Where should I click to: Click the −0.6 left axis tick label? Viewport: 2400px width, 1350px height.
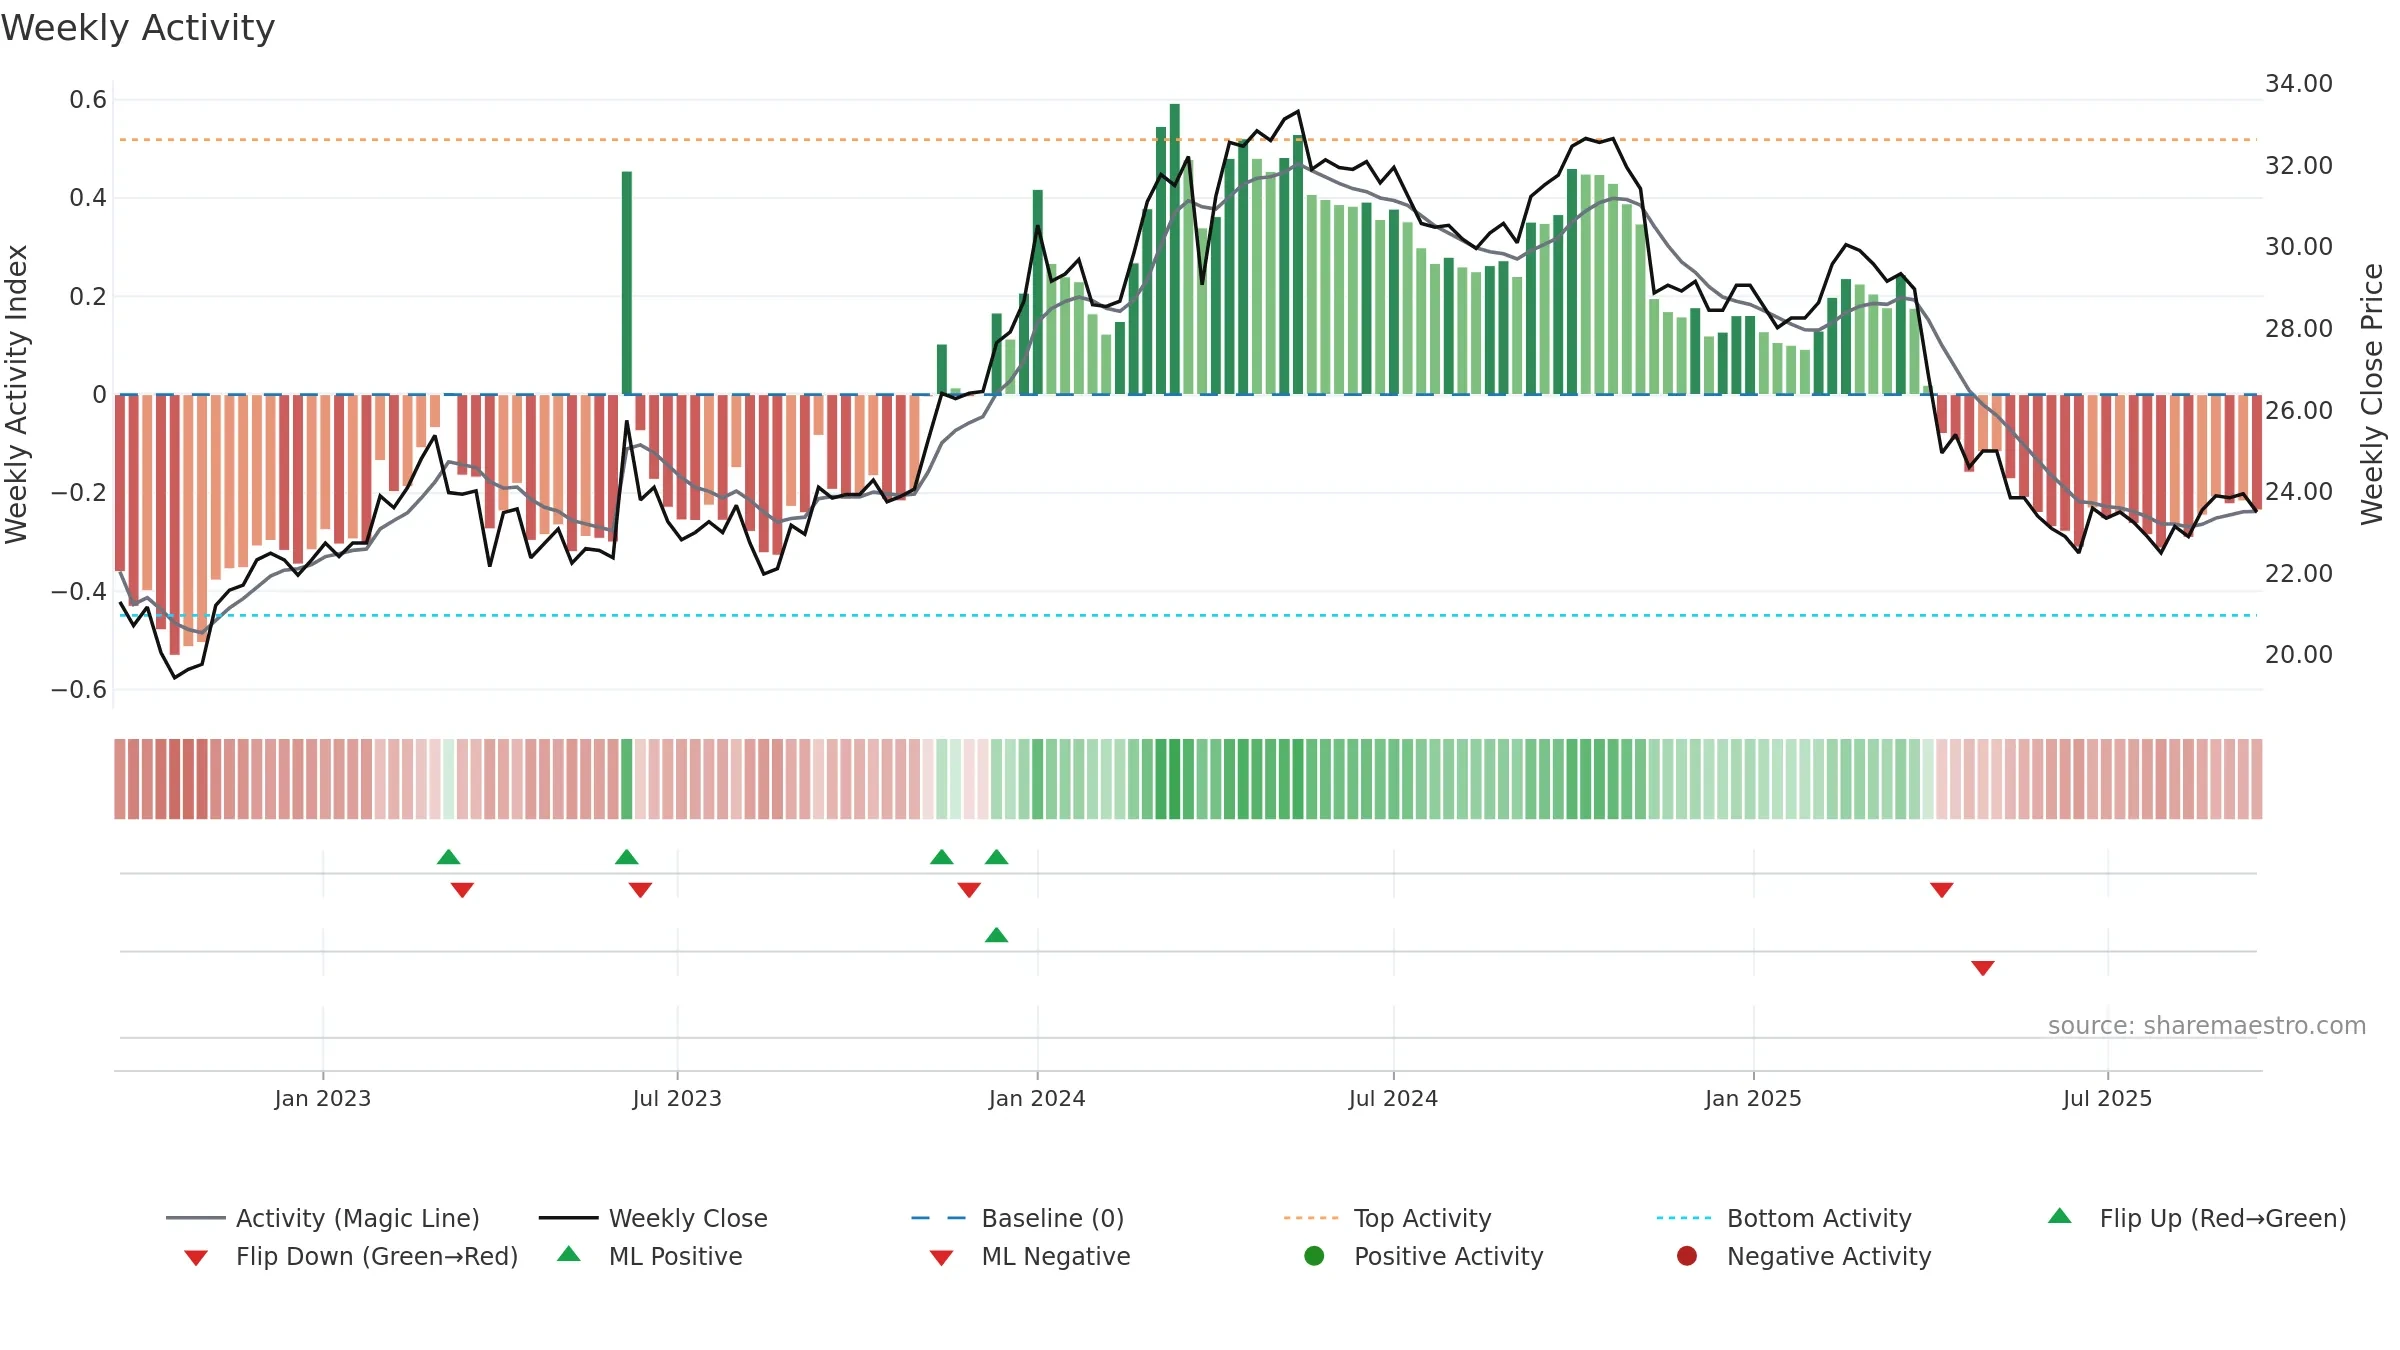[79, 689]
